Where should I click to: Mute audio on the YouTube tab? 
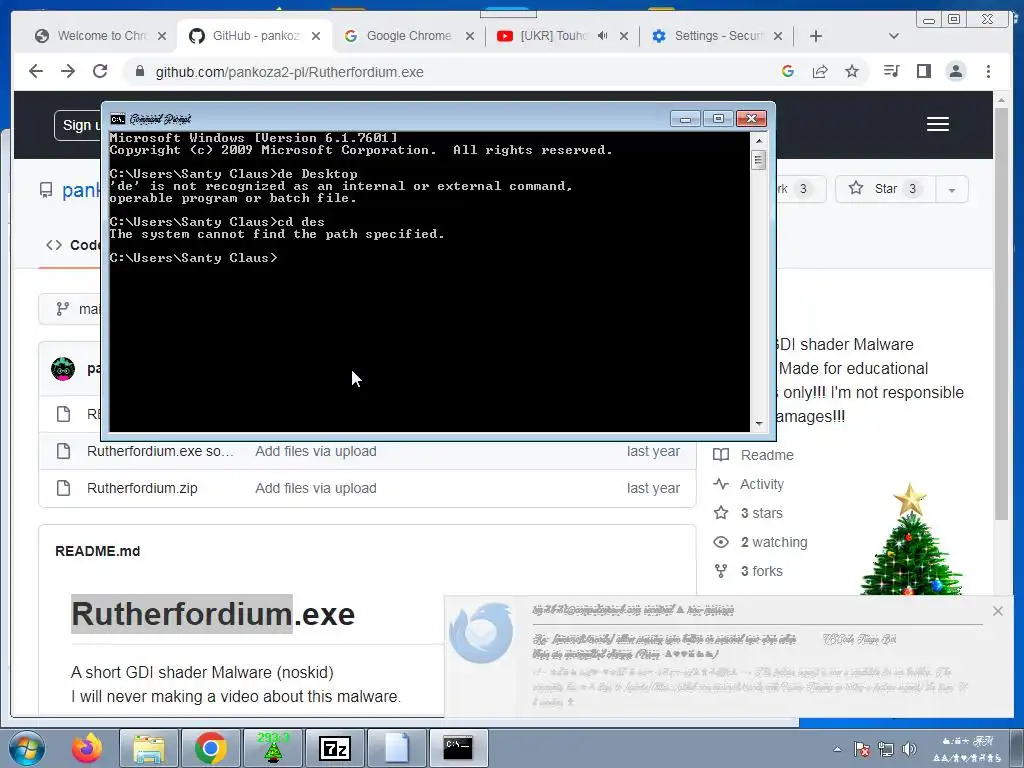(603, 36)
